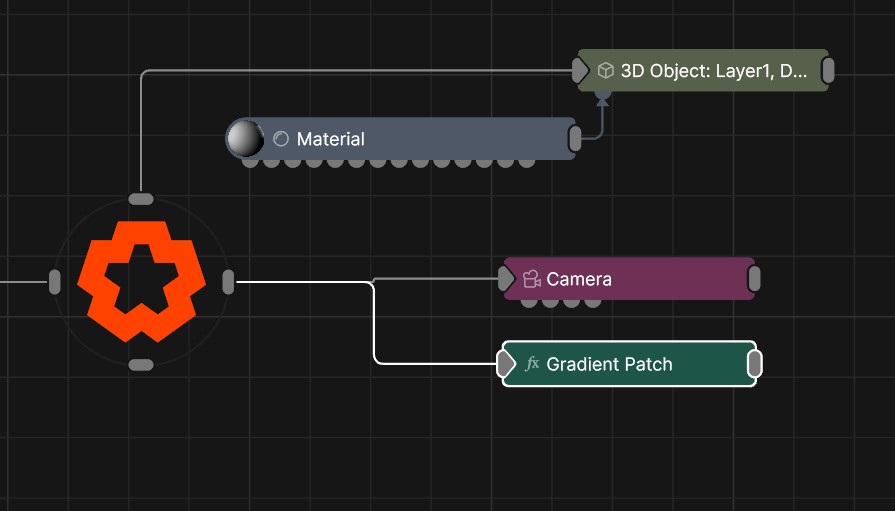Click the camera icon on Camera node
Screen dimensions: 895x511
coord(532,279)
